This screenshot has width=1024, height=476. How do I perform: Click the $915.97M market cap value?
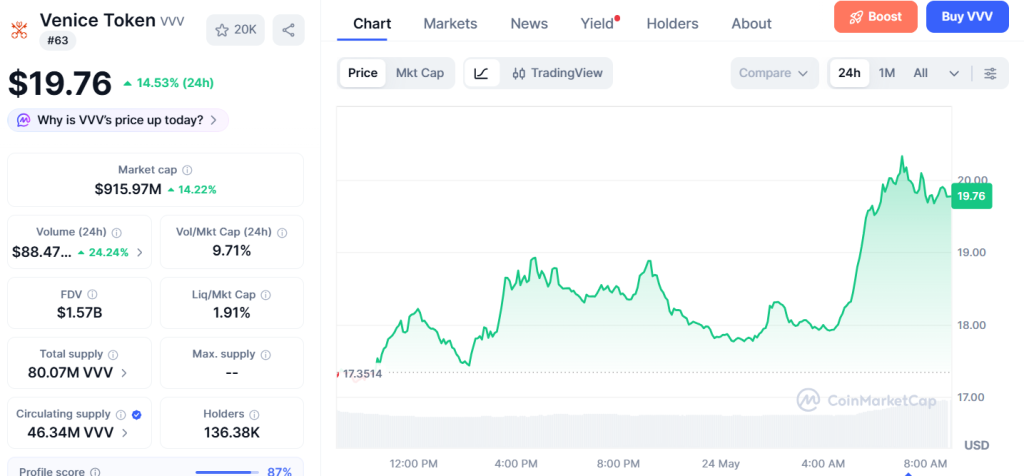(128, 189)
